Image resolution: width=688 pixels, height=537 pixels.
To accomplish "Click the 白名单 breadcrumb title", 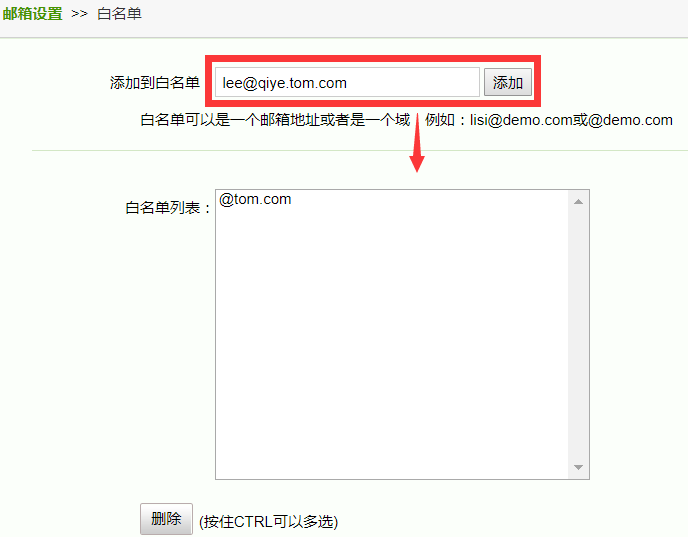I will (x=119, y=14).
